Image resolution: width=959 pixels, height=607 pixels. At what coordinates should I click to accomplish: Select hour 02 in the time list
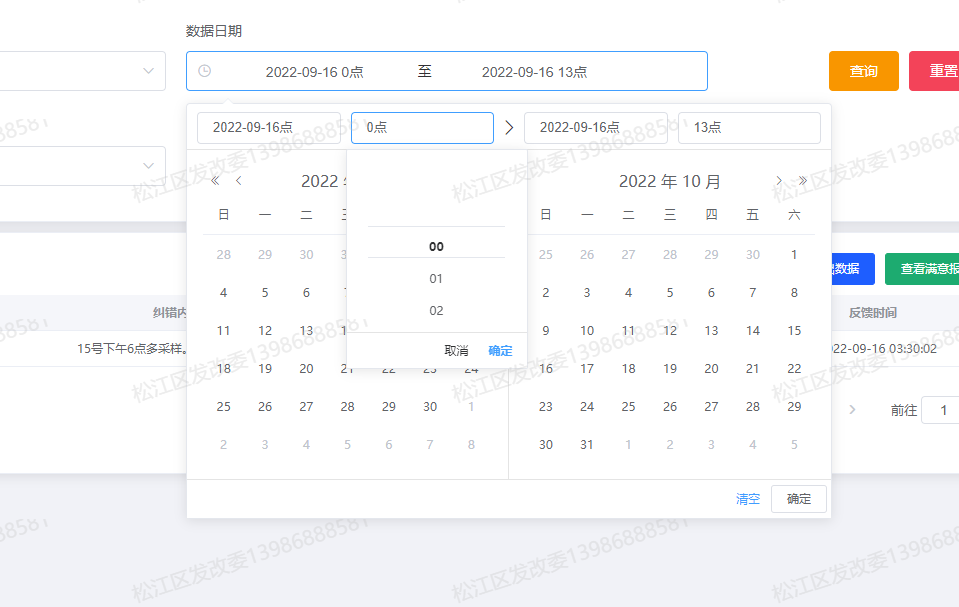(x=436, y=311)
